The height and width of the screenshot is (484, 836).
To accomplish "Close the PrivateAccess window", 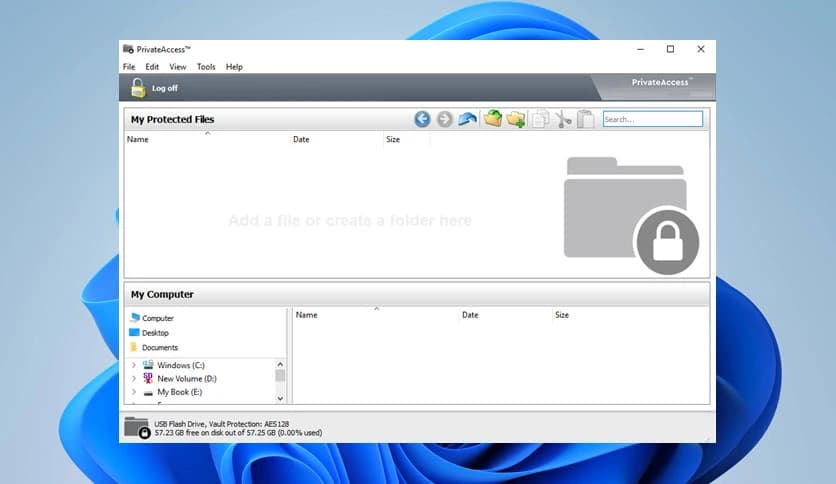I will coord(701,49).
